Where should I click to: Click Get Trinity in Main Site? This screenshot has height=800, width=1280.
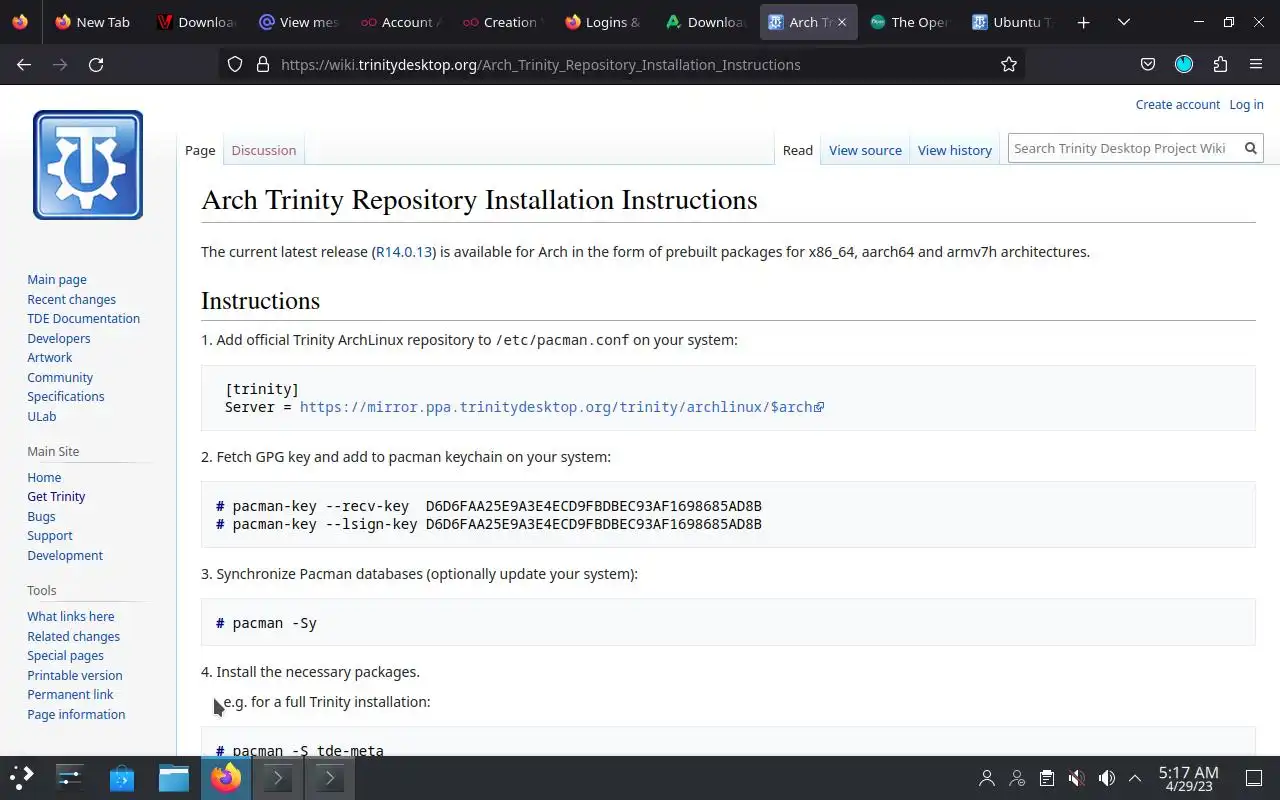pyautogui.click(x=56, y=497)
